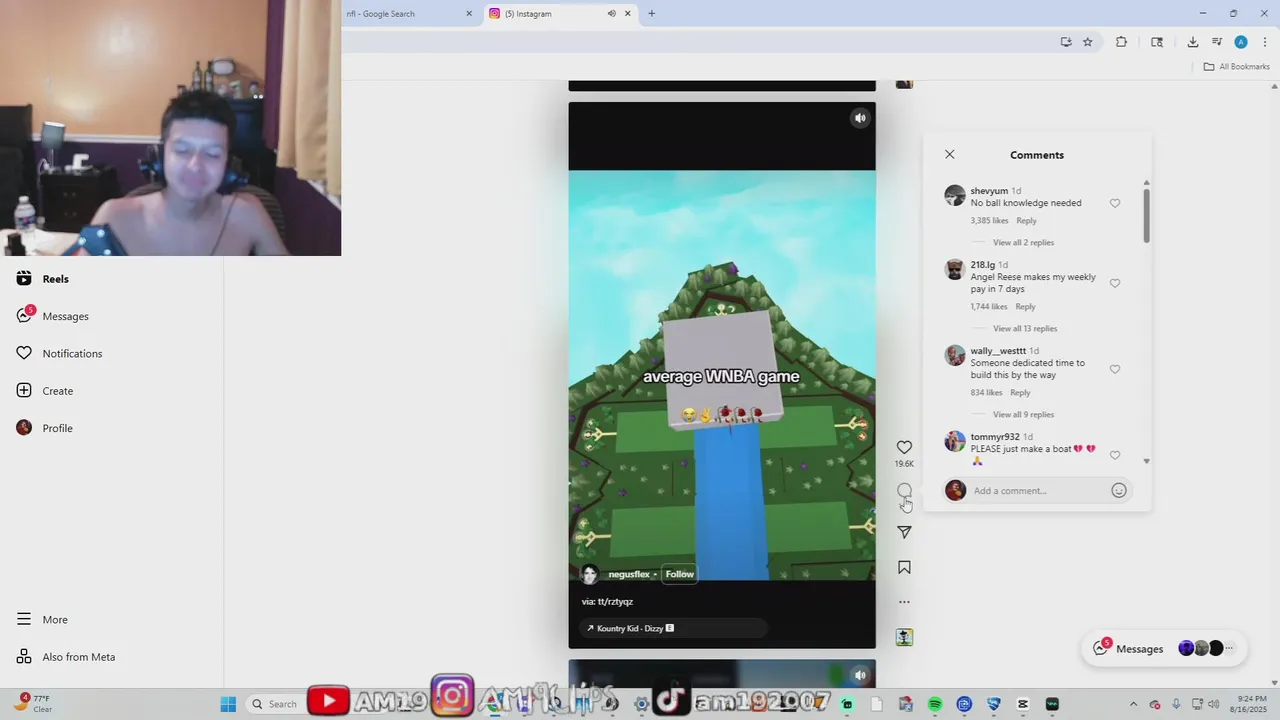Open the More menu in sidebar
1280x720 pixels.
[42, 619]
